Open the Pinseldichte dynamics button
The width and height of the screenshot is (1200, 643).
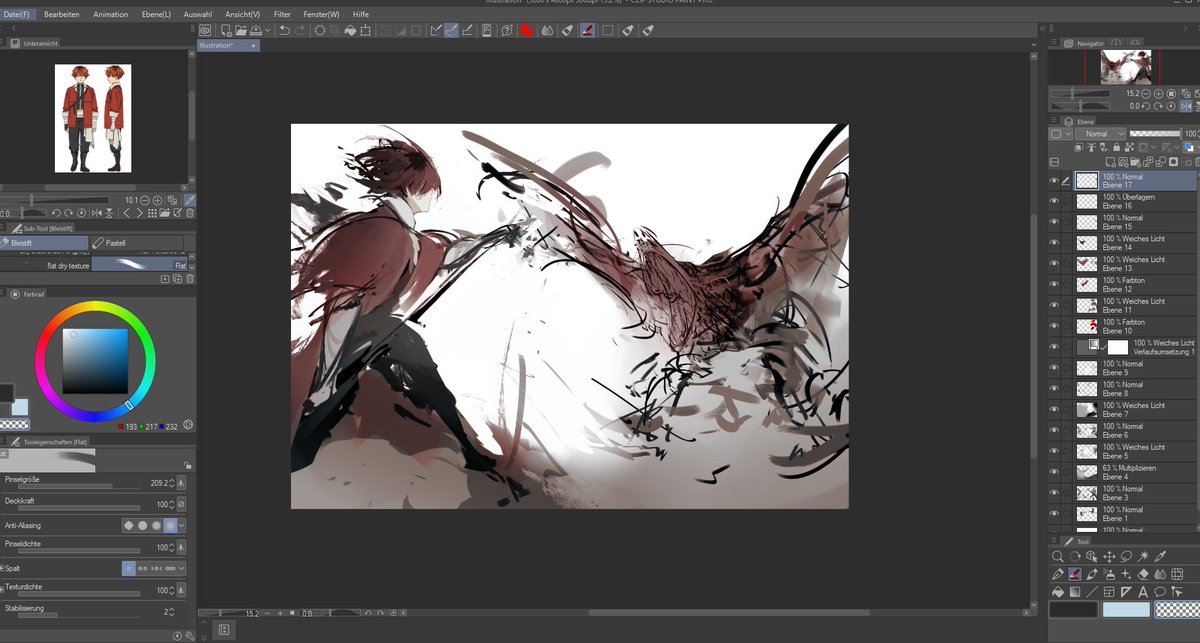[x=182, y=547]
